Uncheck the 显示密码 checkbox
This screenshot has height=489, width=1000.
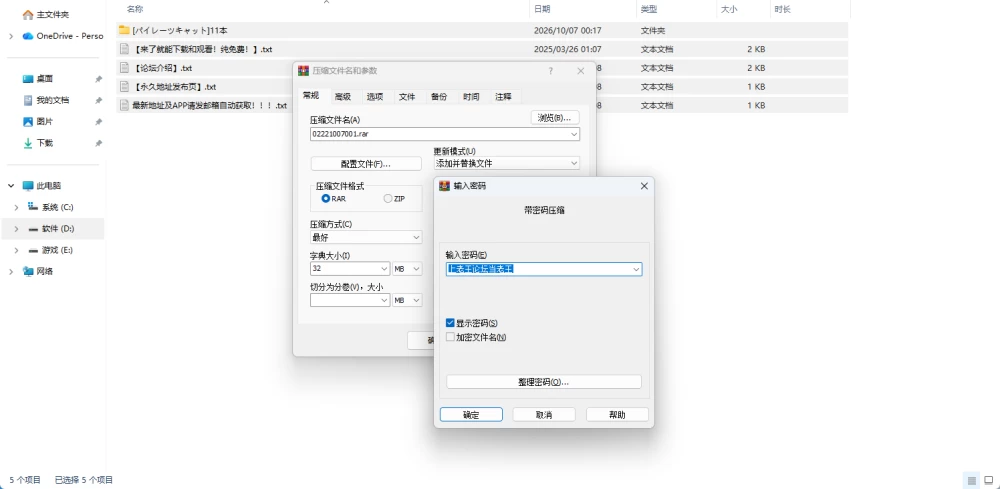tap(450, 324)
